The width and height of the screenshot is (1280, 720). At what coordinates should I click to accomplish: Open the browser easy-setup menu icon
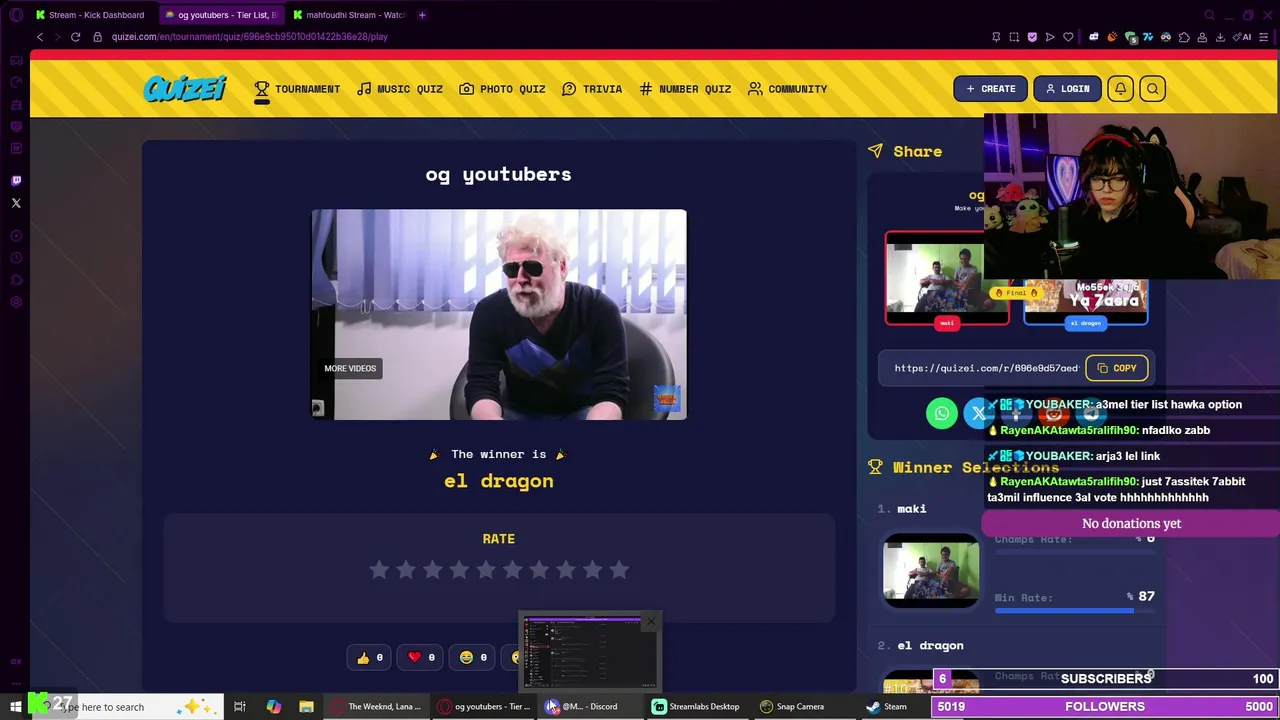pos(1264,37)
